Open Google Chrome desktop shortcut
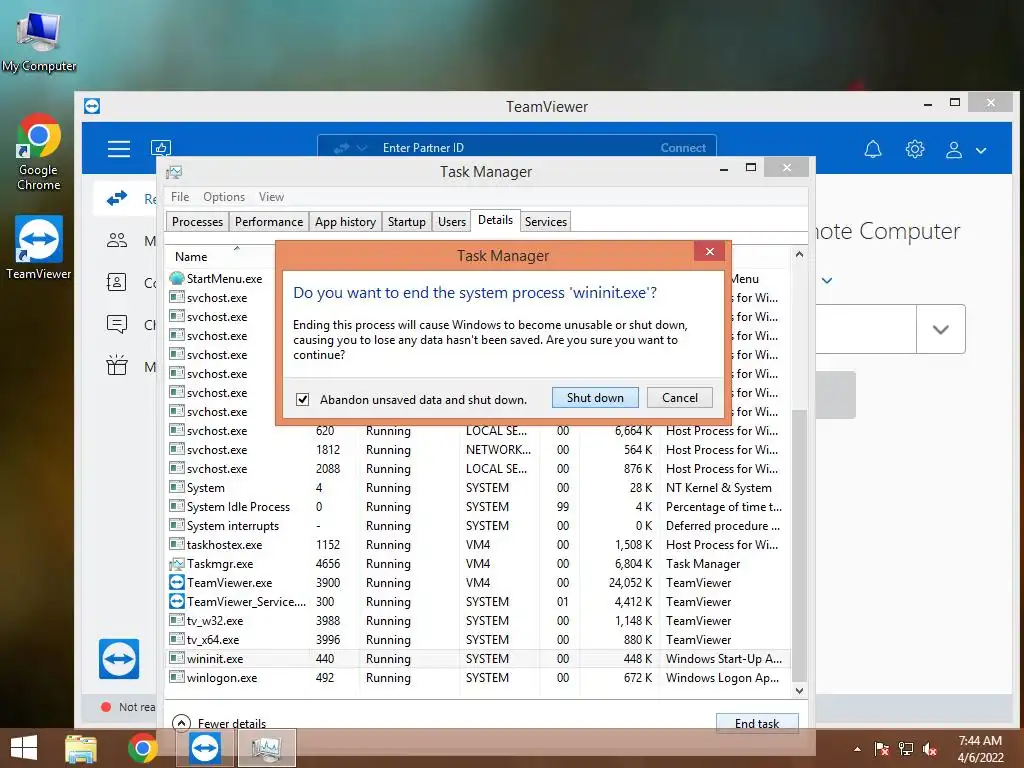Viewport: 1024px width, 768px height. pyautogui.click(x=39, y=152)
